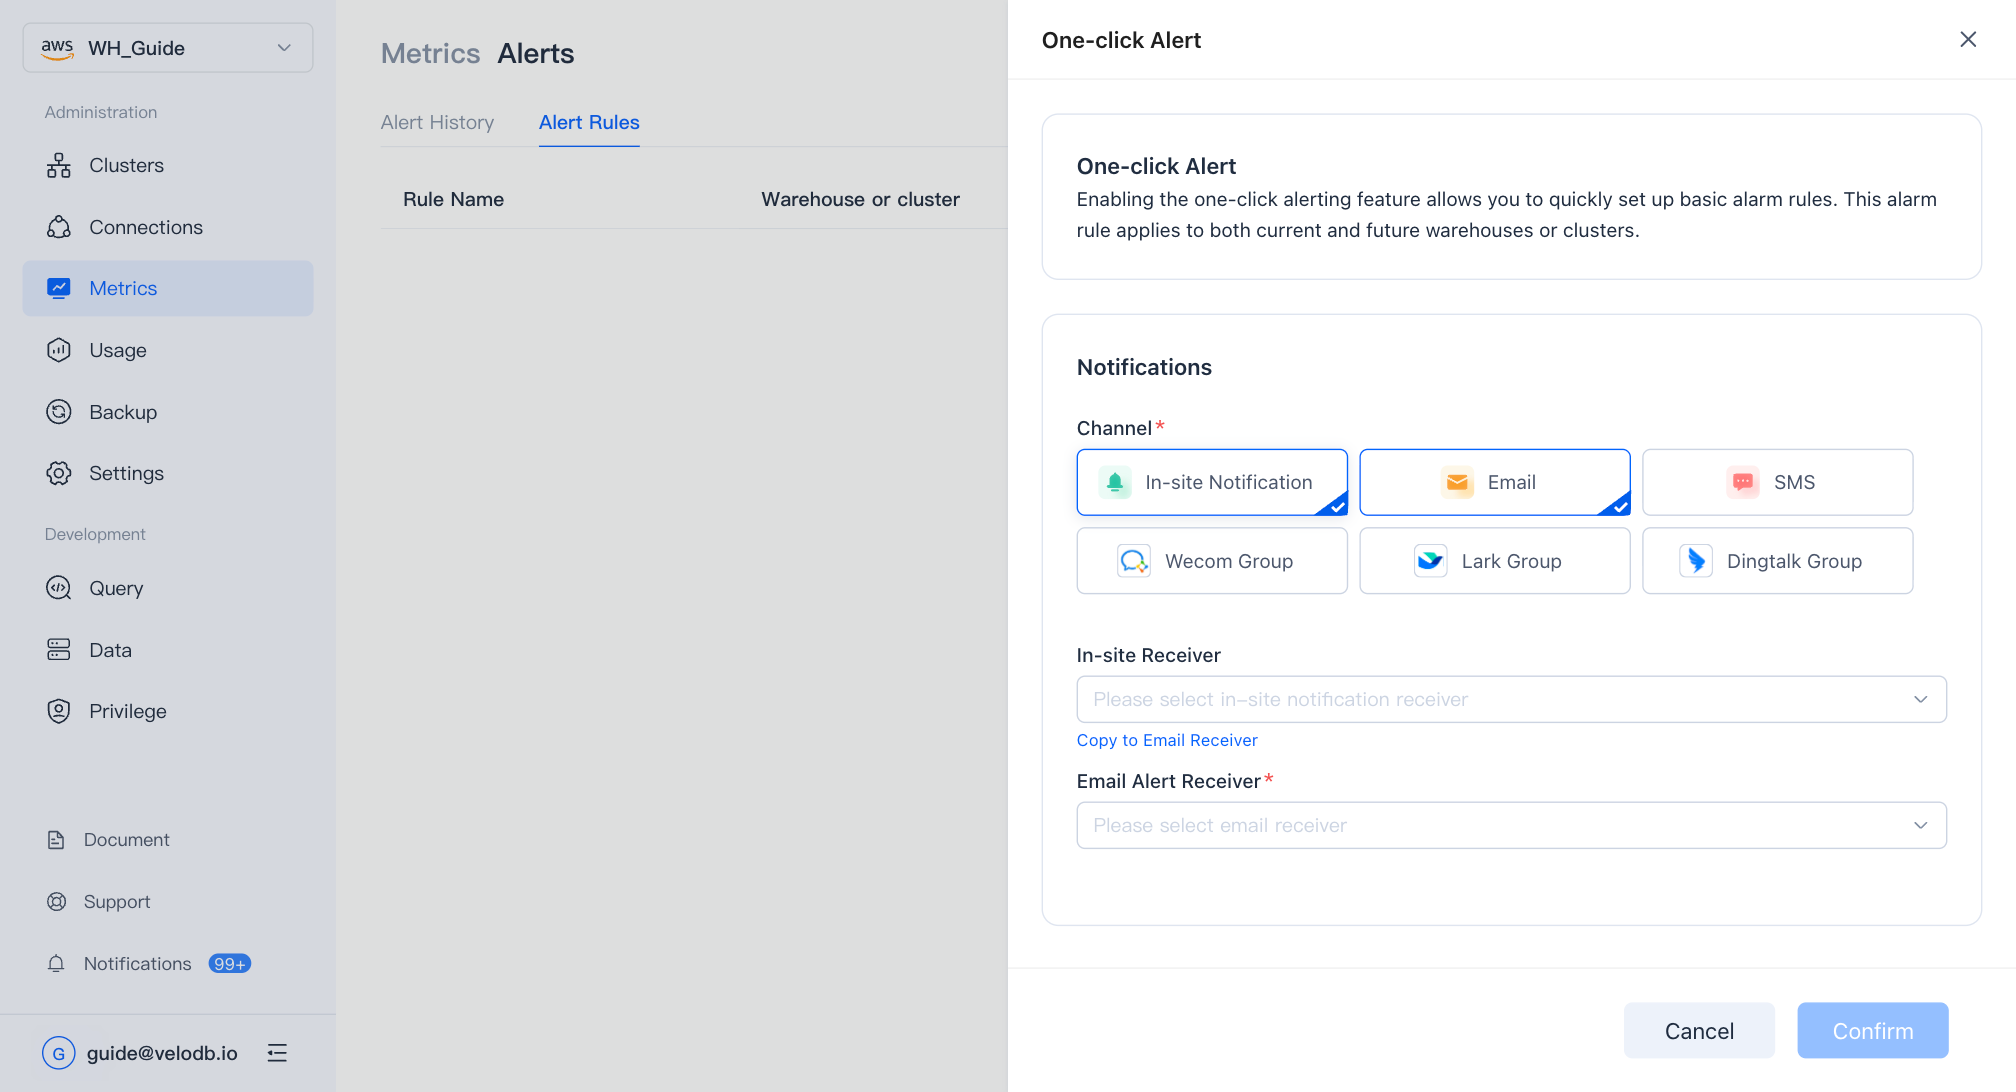Select the Lark Group channel

click(1494, 561)
